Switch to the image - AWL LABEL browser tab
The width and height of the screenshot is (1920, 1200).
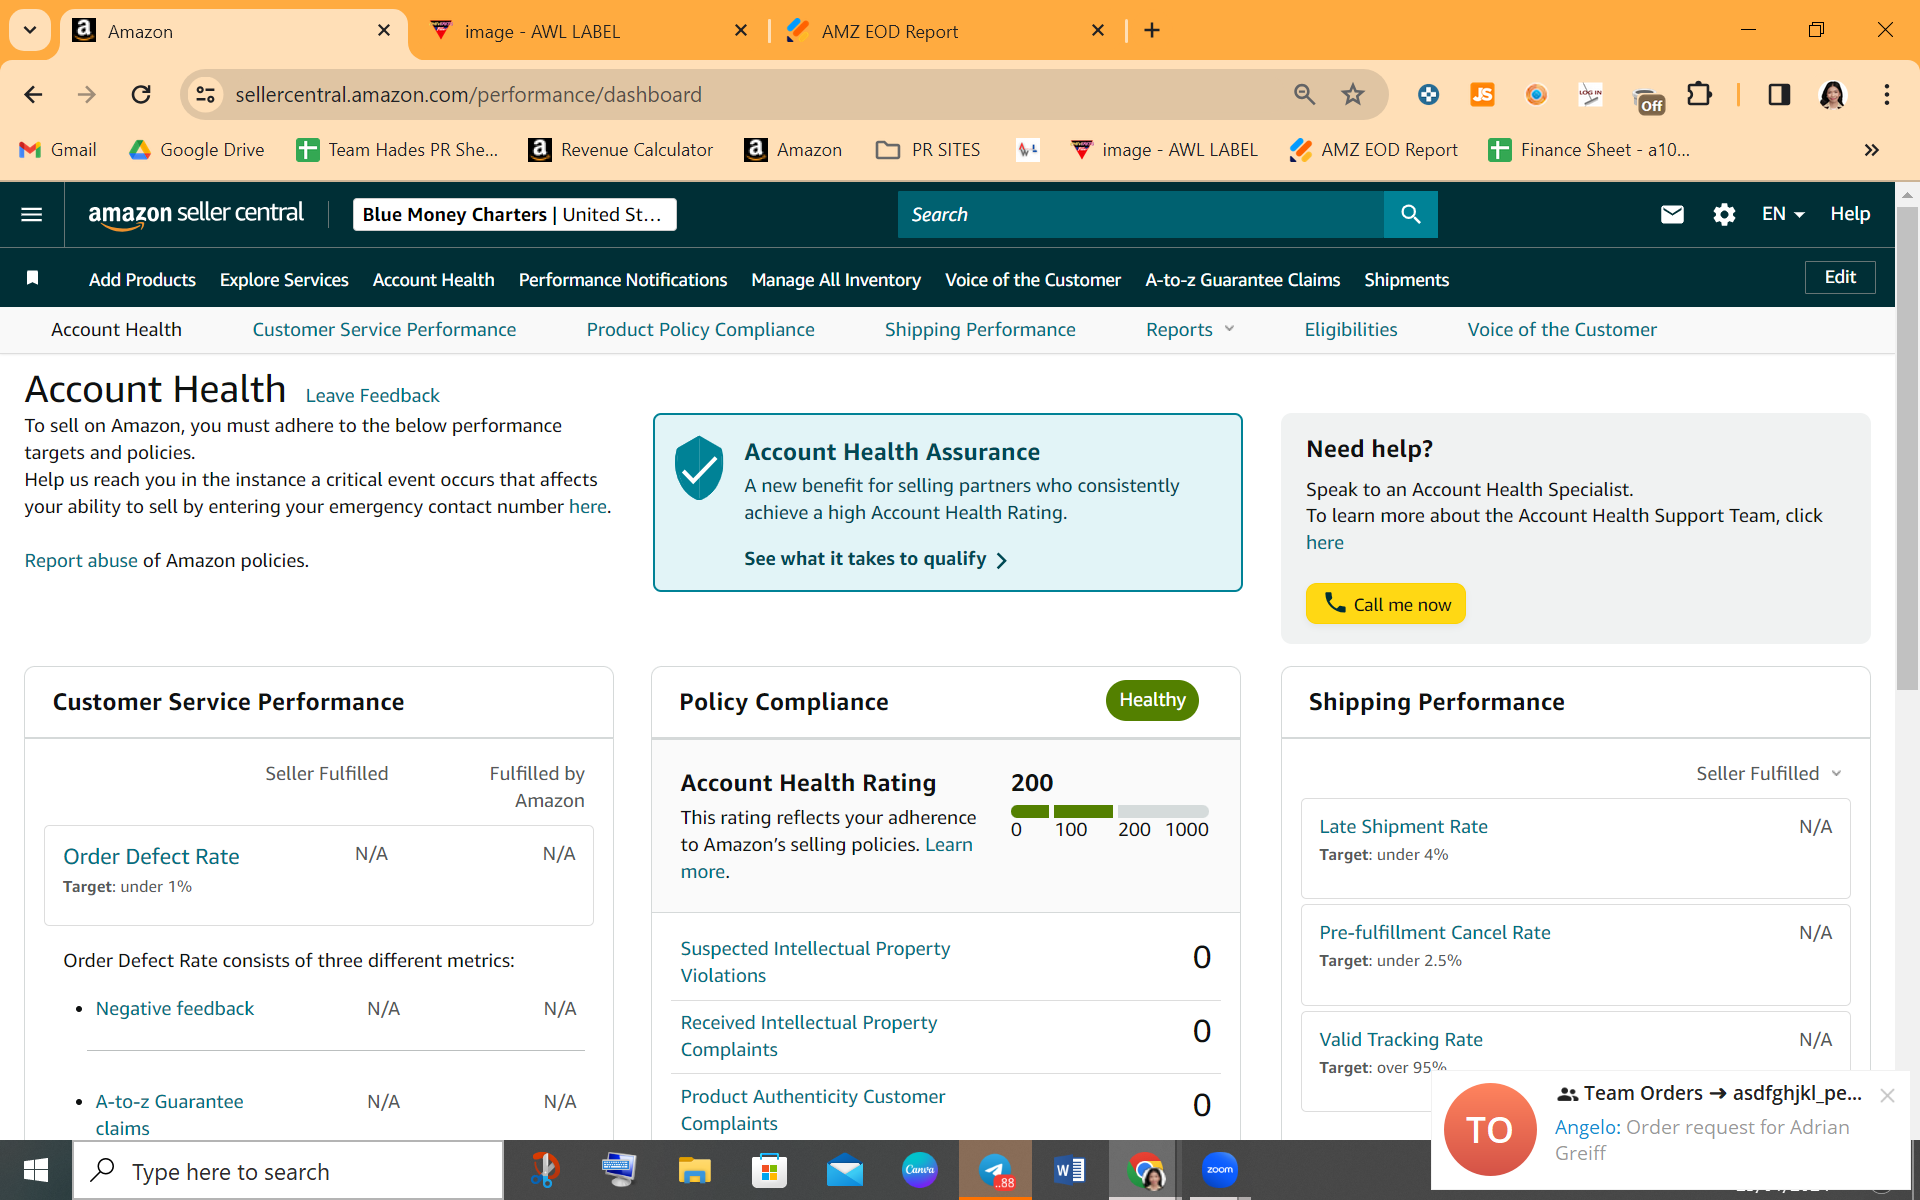[590, 31]
